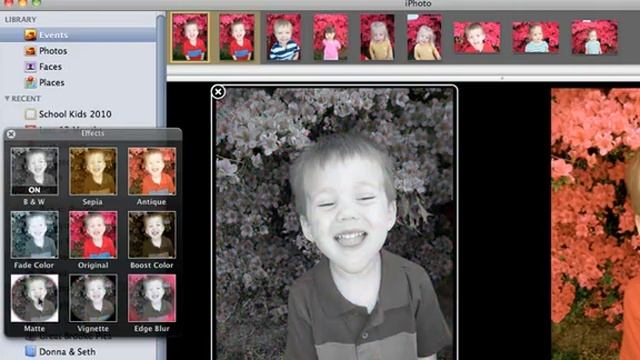Select first filmstrip thumbnail, boy in red shirt
Viewport: 640px width, 360px height.
pos(190,37)
